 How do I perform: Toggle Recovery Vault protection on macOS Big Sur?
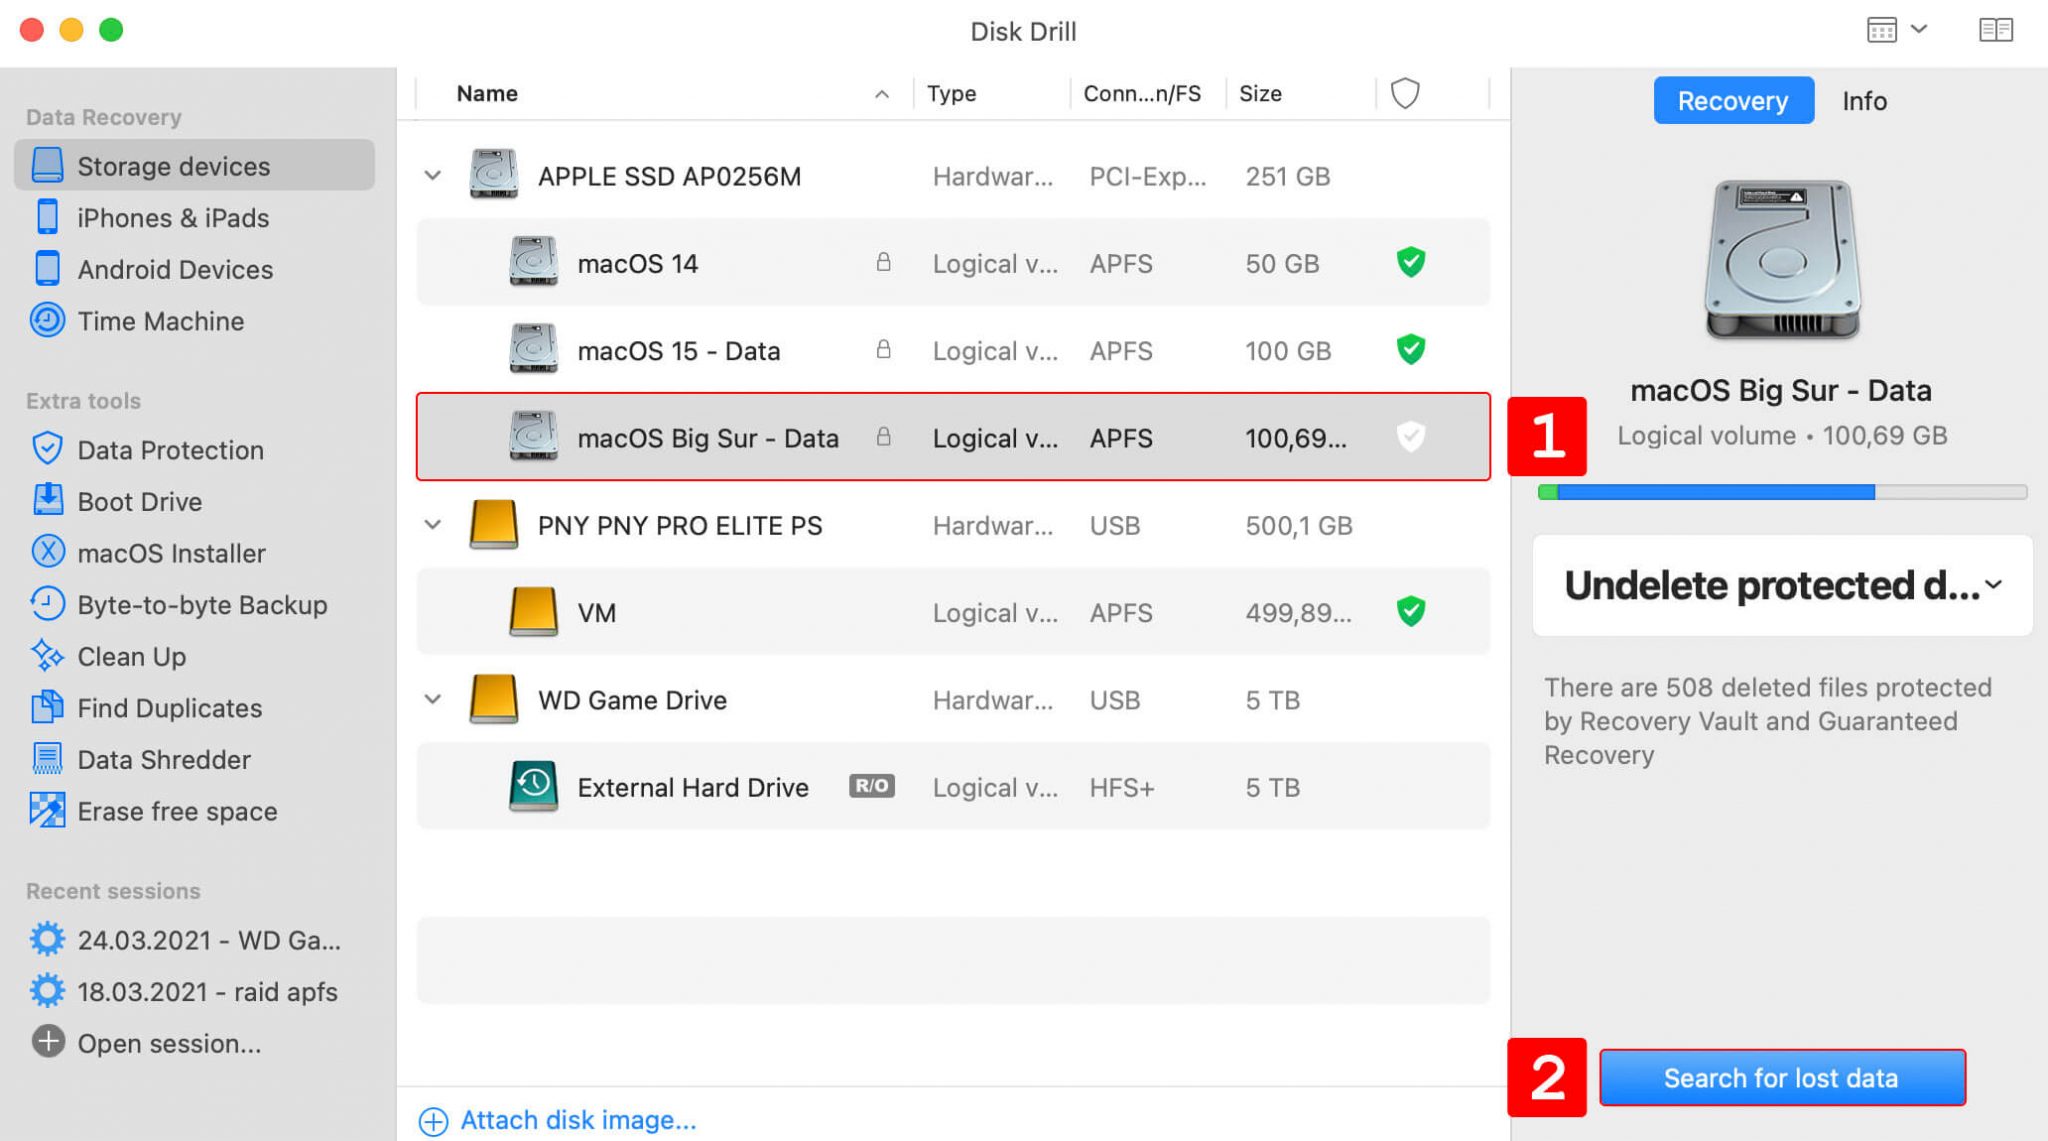(x=1406, y=437)
